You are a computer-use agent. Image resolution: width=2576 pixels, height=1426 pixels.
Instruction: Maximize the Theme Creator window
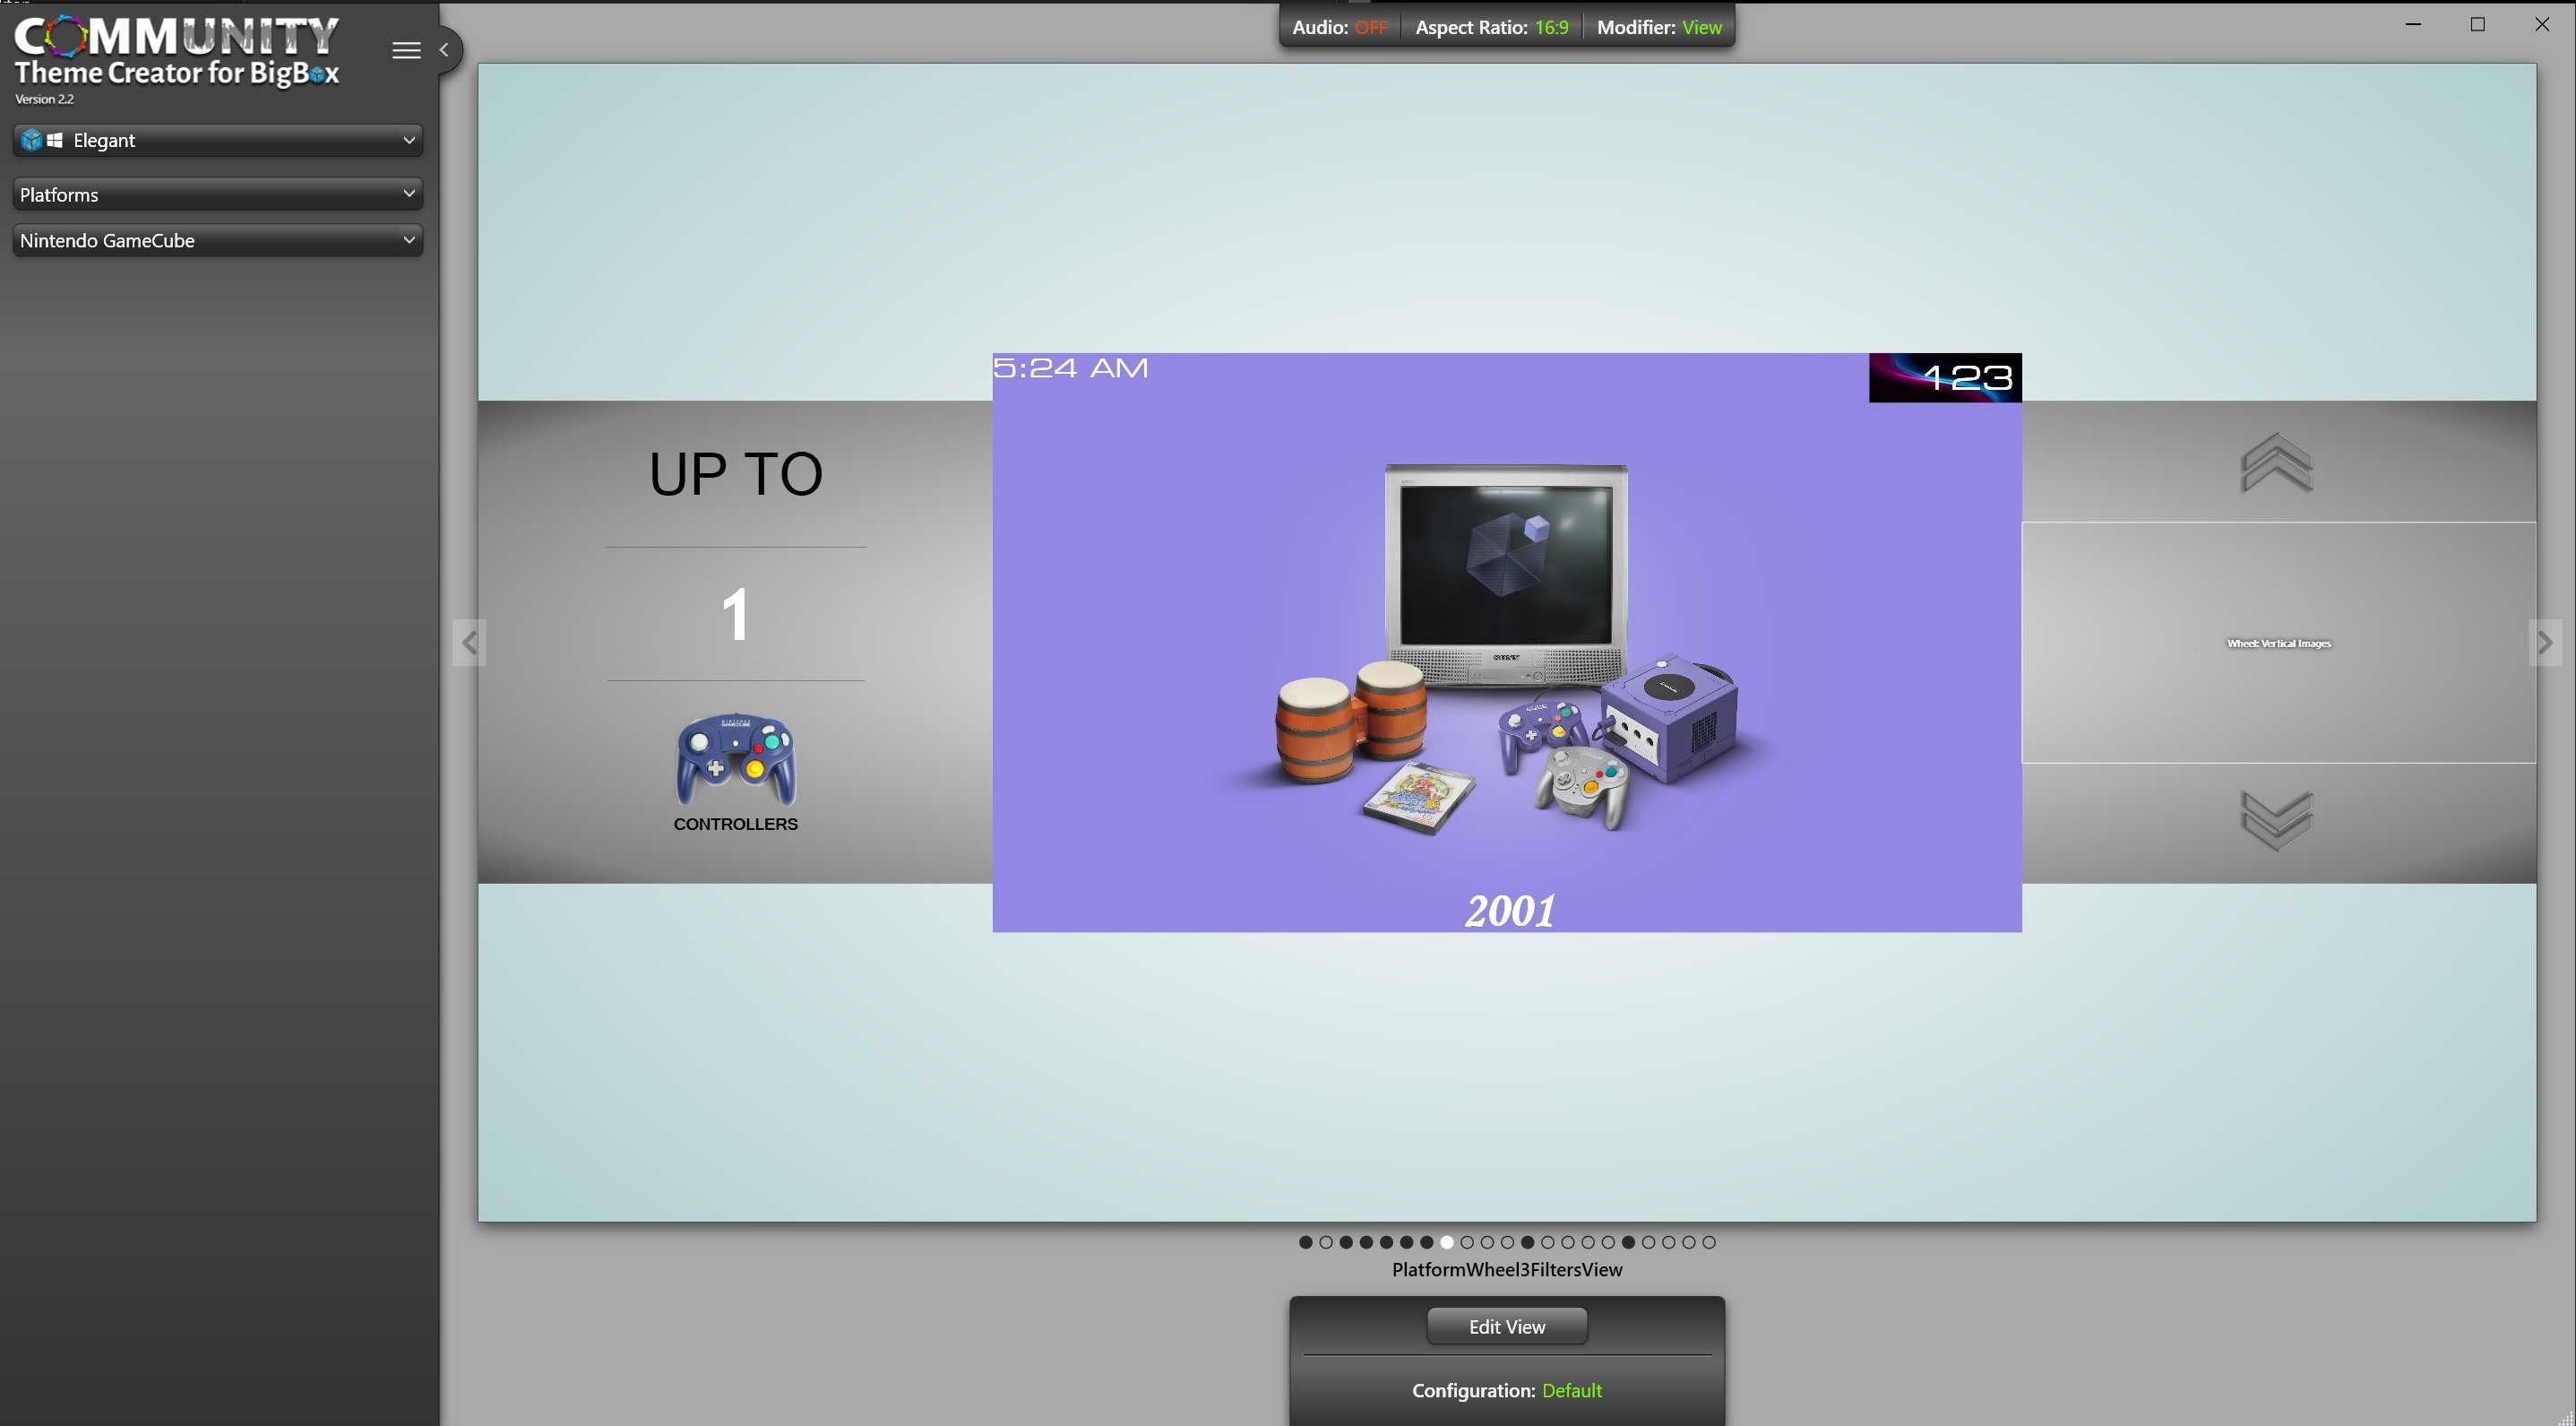(x=2477, y=24)
